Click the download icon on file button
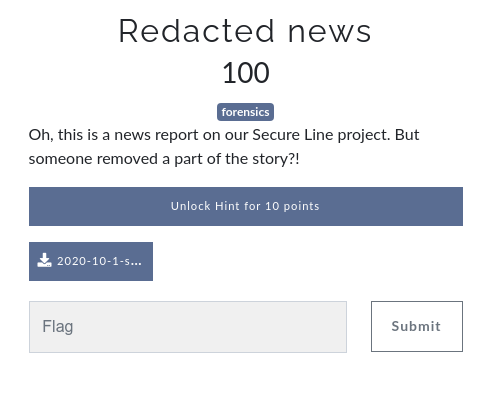The height and width of the screenshot is (396, 491). click(x=44, y=260)
